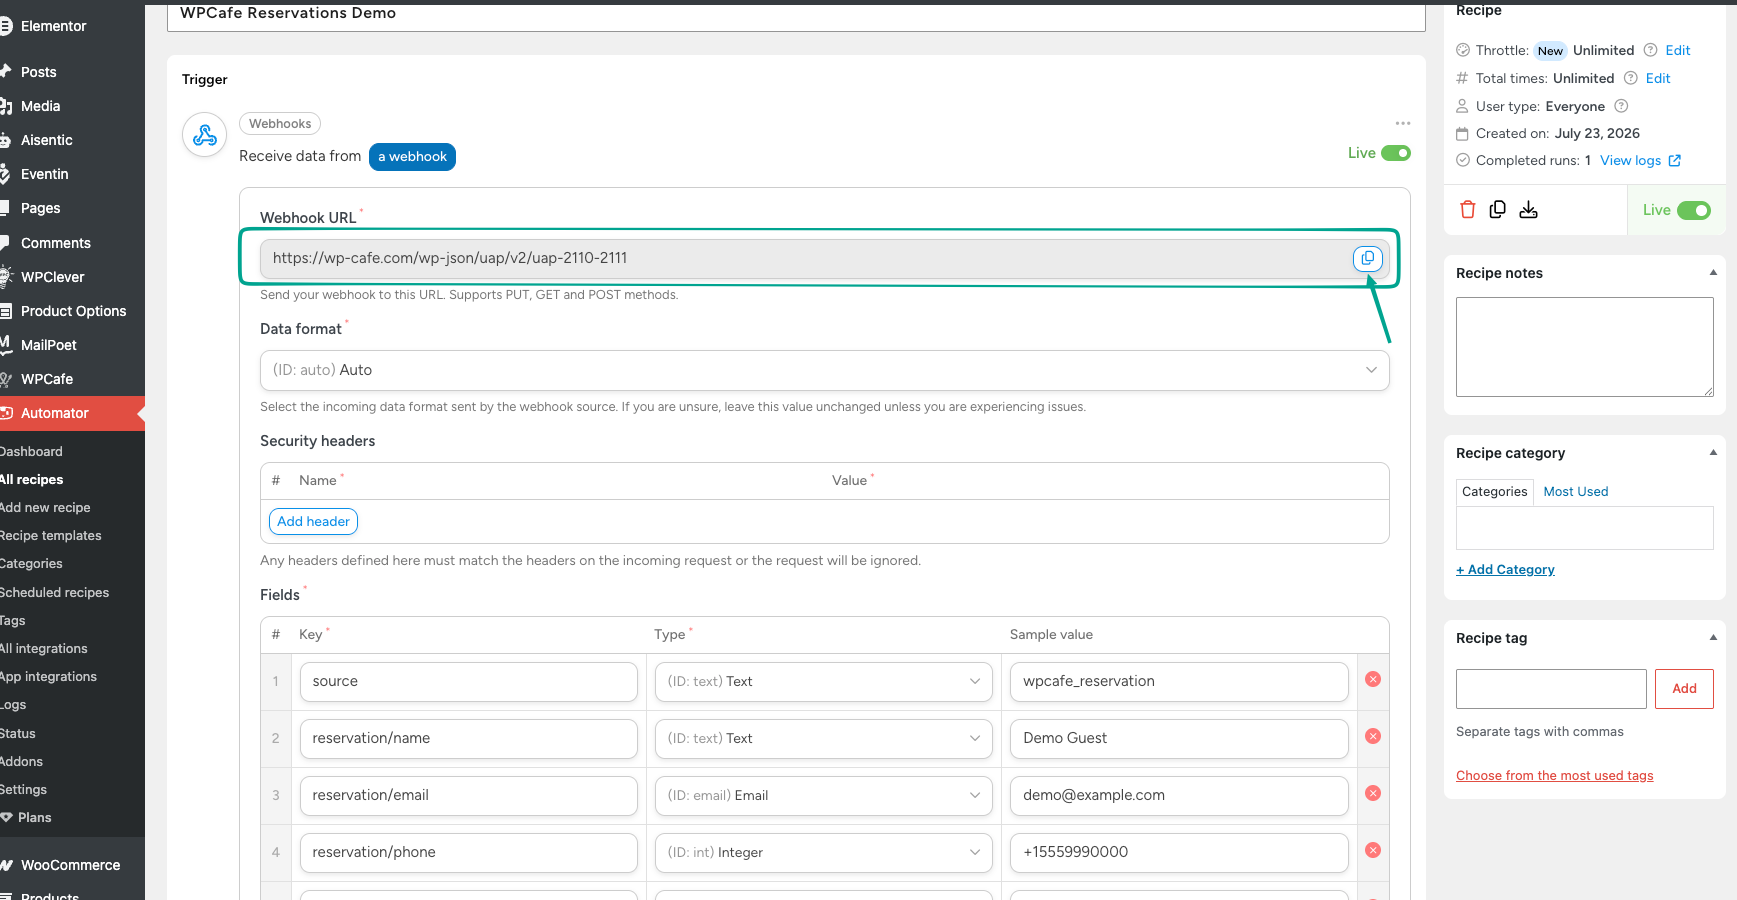Remove the reservation/phone field row
The image size is (1737, 900).
[x=1373, y=850]
